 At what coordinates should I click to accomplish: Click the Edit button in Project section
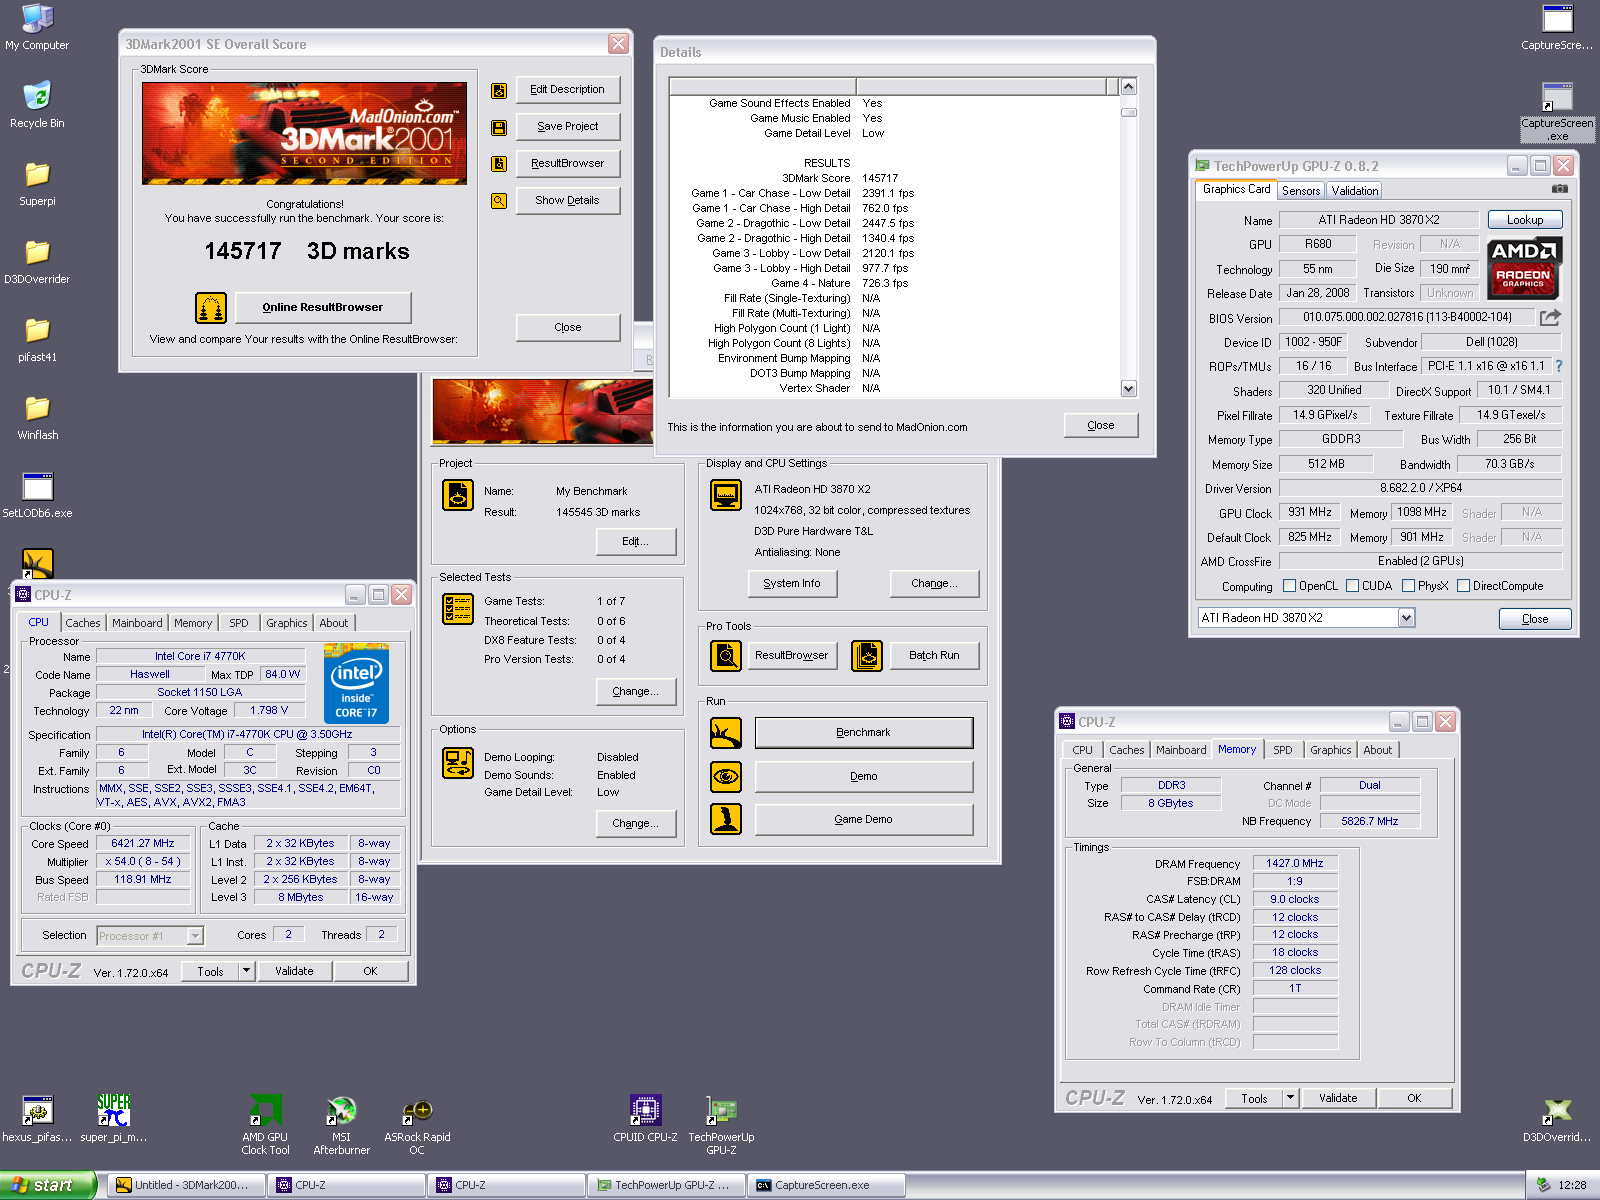[x=636, y=542]
